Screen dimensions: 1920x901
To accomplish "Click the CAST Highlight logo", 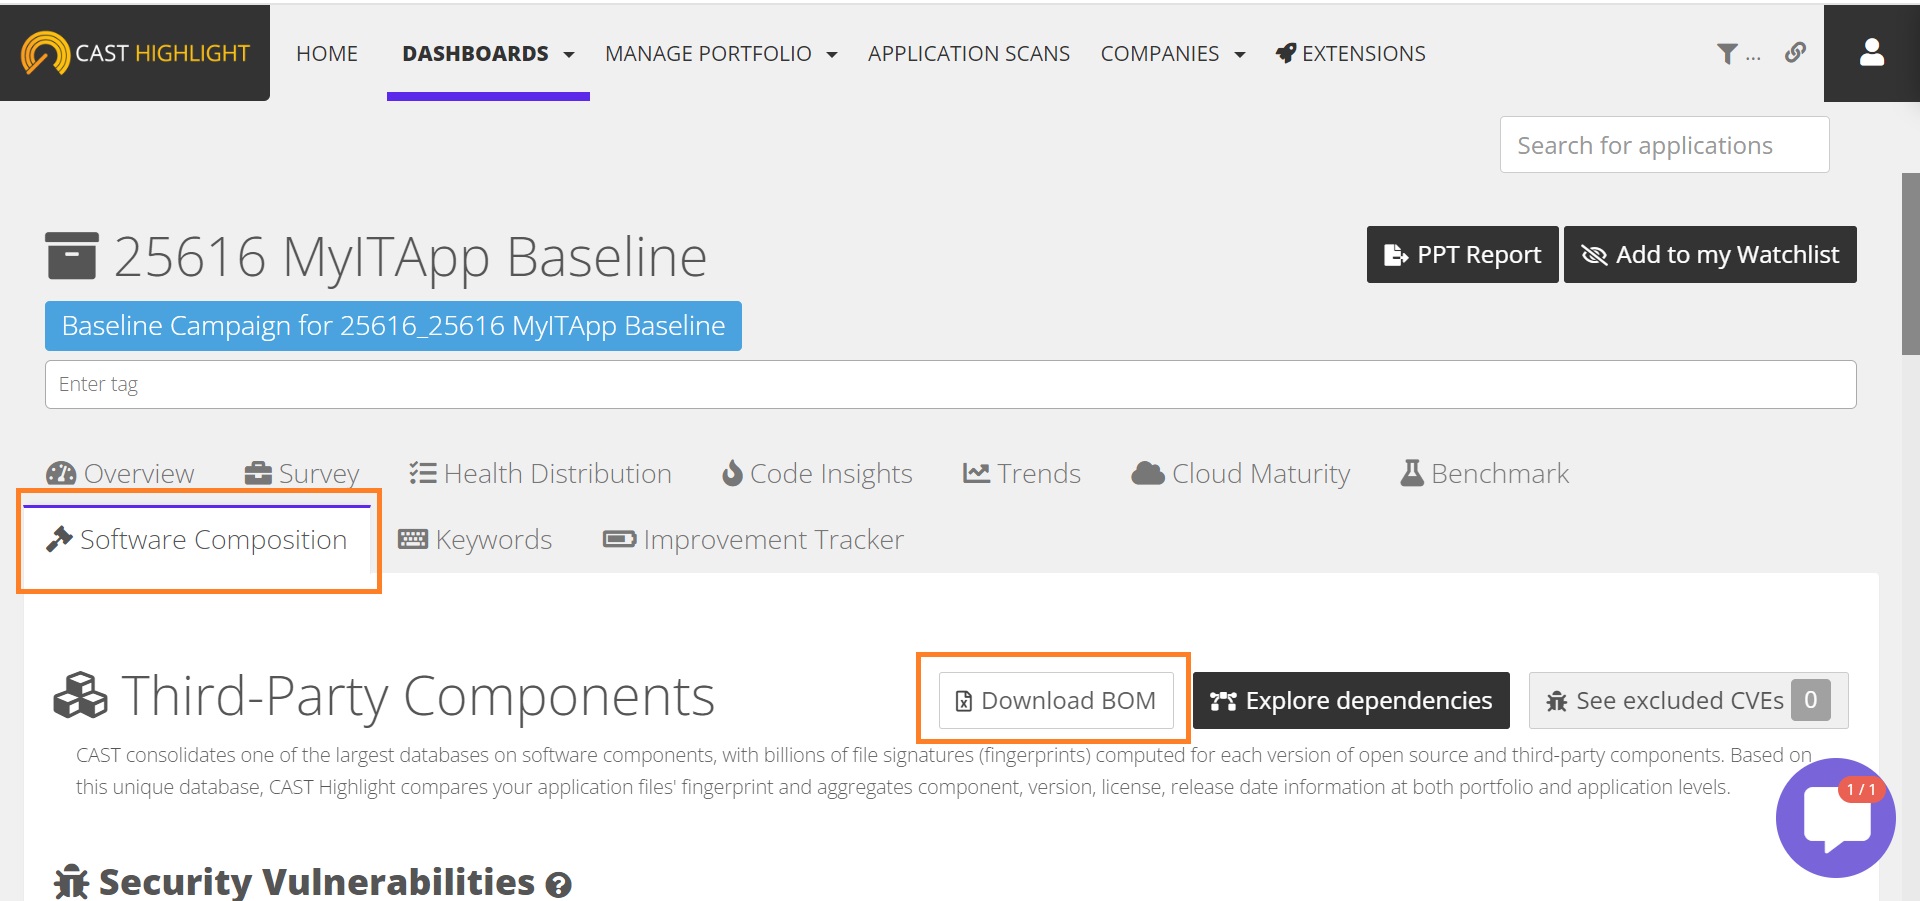I will pos(135,53).
